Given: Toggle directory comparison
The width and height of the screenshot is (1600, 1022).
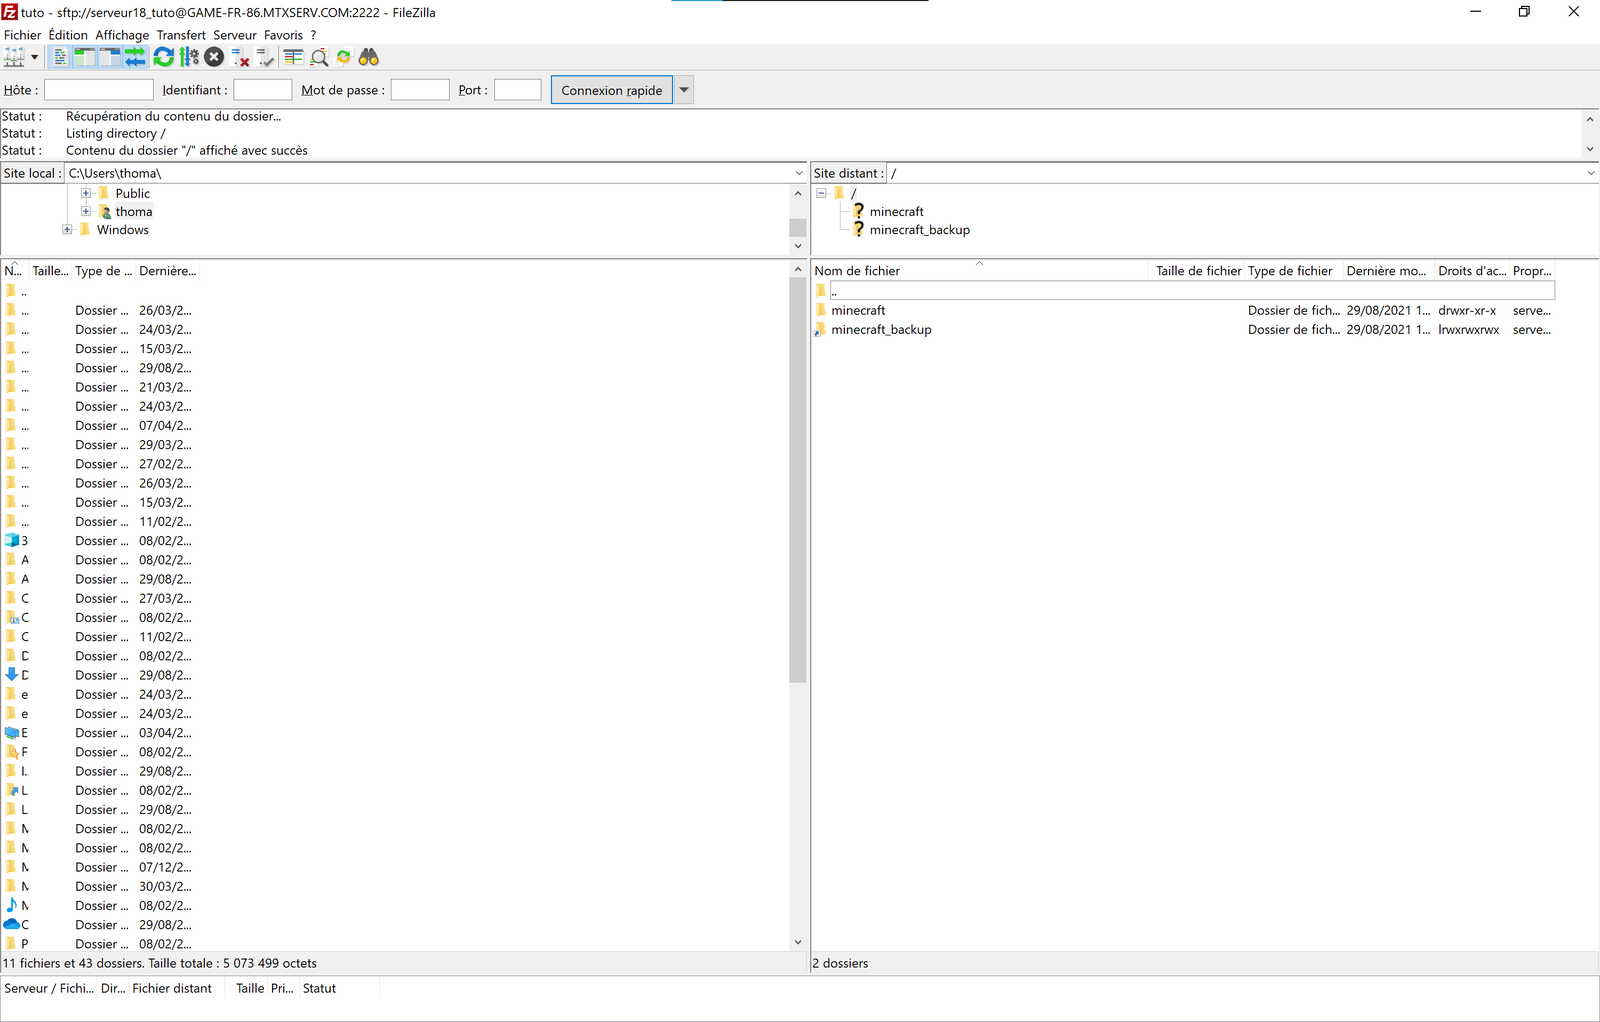Looking at the screenshot, I should click(x=319, y=57).
